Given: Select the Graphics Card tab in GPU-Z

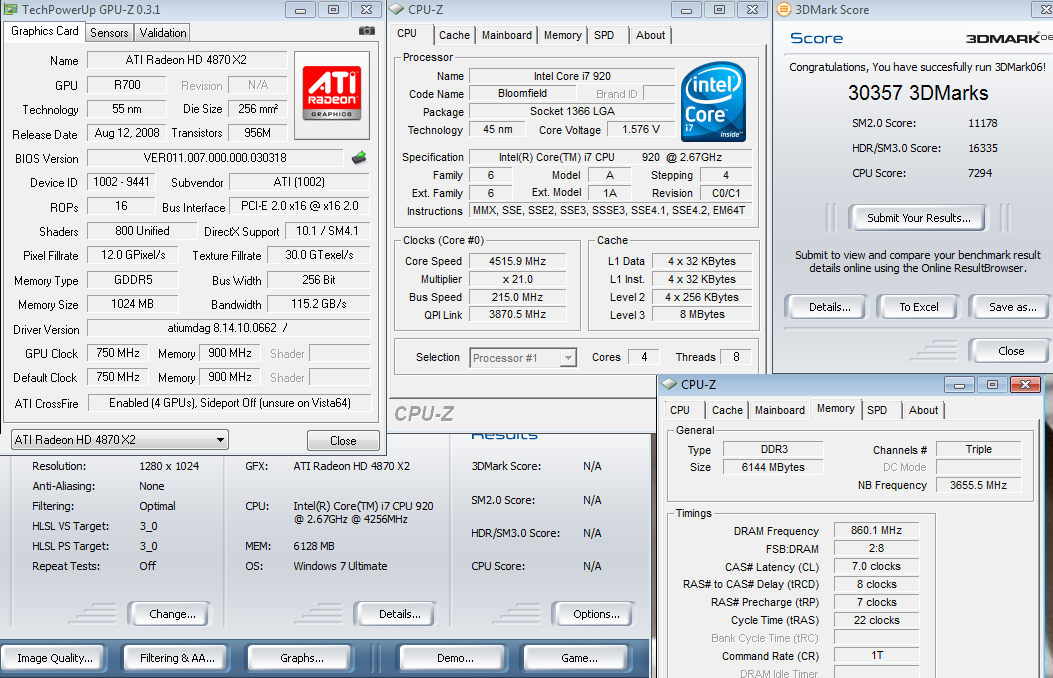Looking at the screenshot, I should [x=45, y=31].
